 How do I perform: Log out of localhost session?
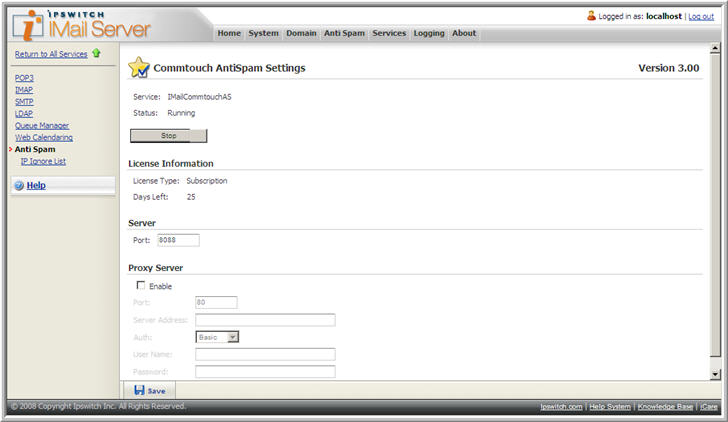pos(701,16)
